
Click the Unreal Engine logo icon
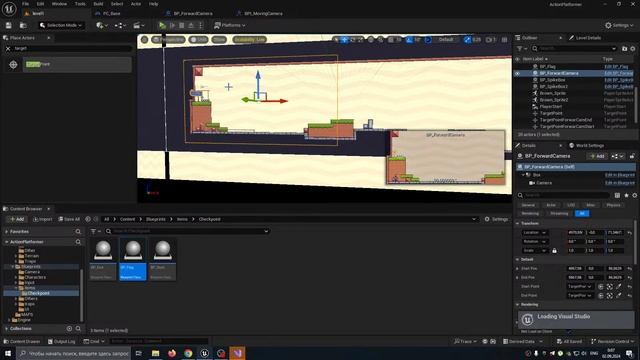(9, 8)
